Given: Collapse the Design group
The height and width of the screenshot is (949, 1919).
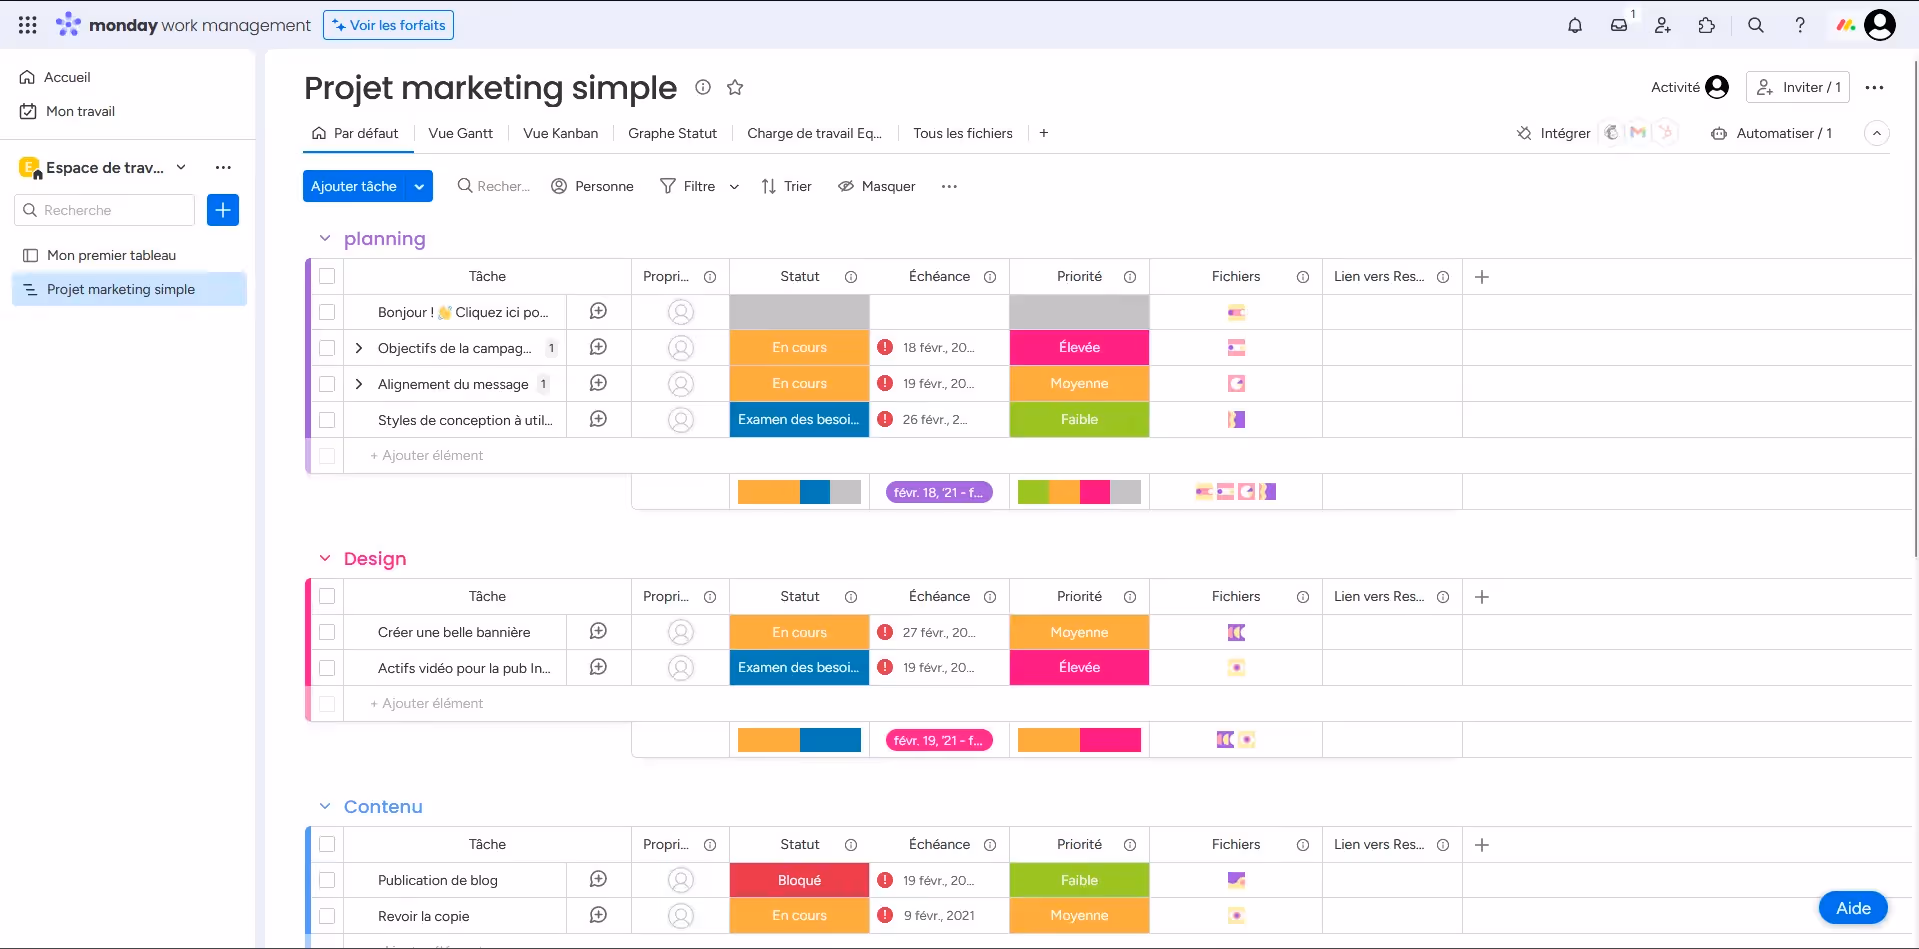Looking at the screenshot, I should [x=325, y=558].
